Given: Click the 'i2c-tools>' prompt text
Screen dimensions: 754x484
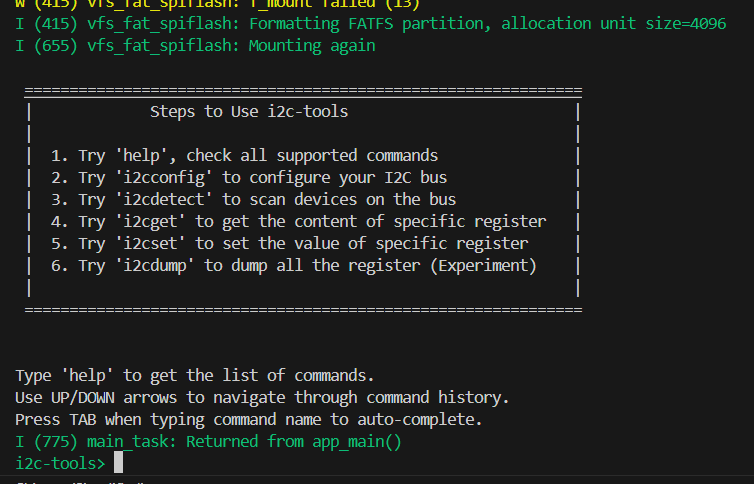Looking at the screenshot, I should coord(60,463).
